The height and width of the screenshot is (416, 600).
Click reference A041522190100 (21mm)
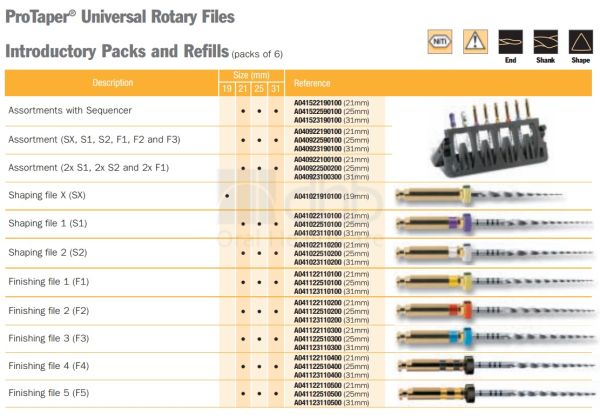coord(331,103)
